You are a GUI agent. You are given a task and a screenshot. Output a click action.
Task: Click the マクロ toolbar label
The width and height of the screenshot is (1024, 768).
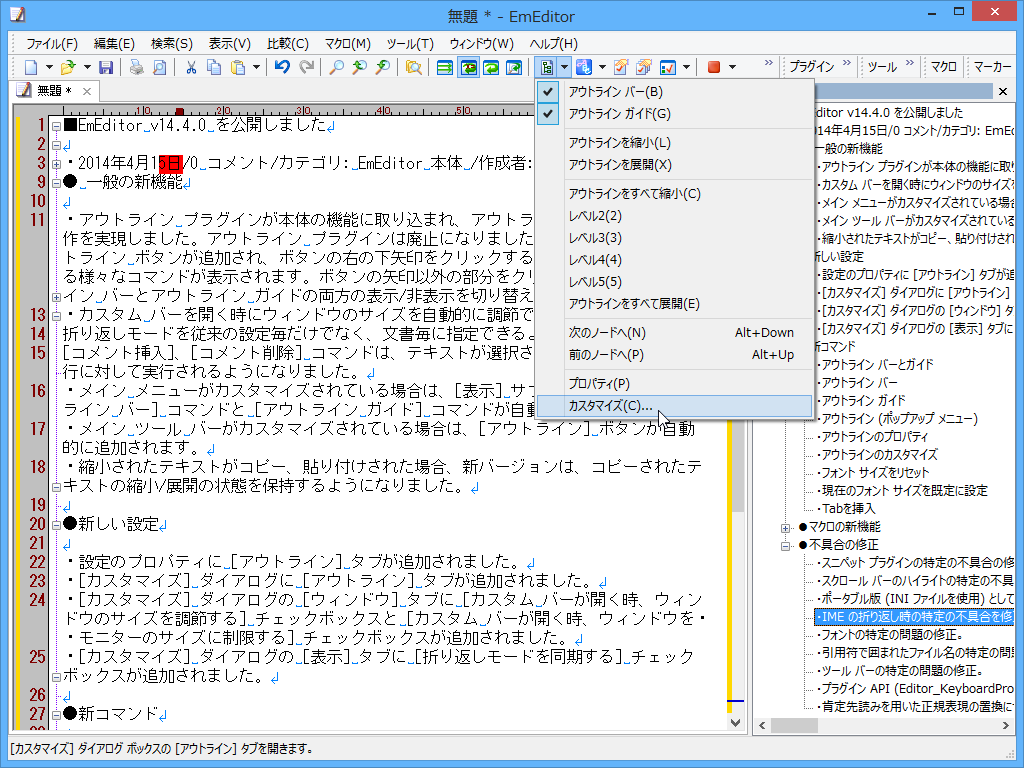coord(944,67)
